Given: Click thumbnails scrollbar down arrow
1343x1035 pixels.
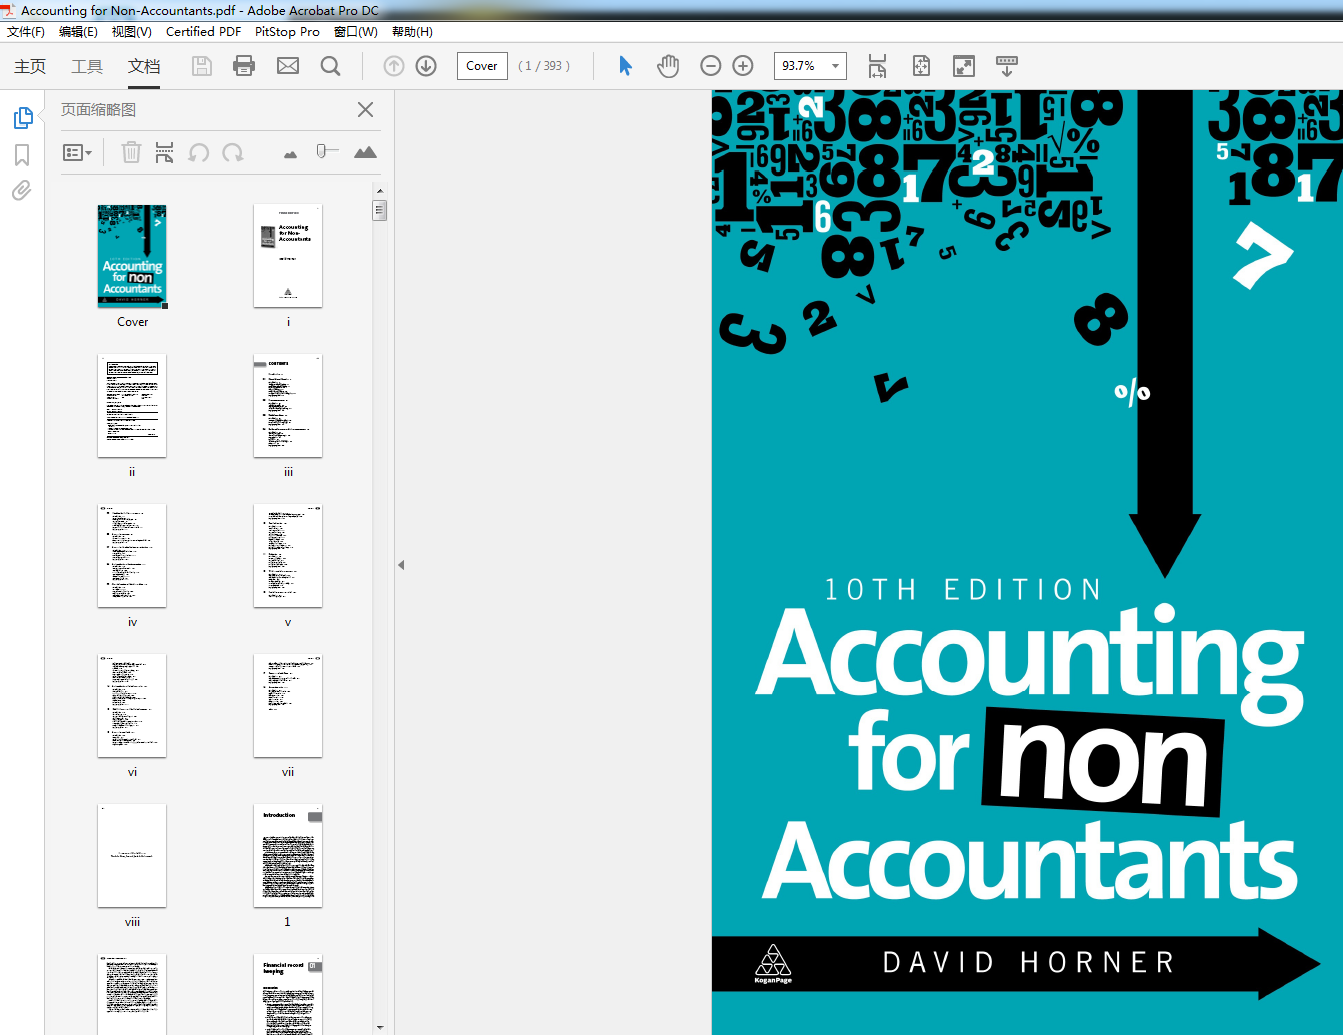Looking at the screenshot, I should pos(379,1027).
